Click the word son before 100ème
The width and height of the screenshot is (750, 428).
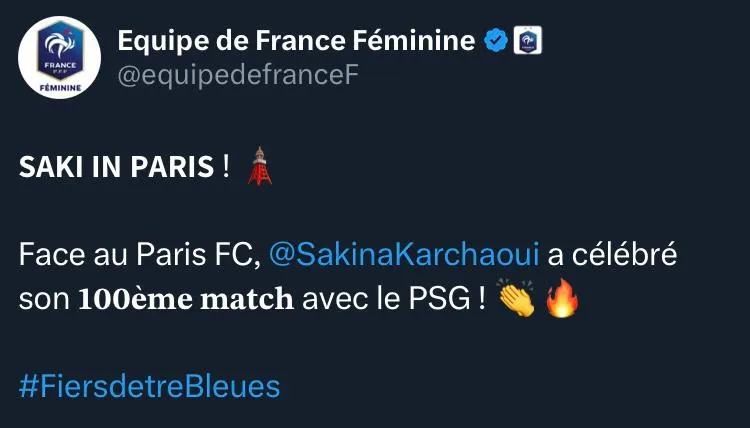(43, 300)
